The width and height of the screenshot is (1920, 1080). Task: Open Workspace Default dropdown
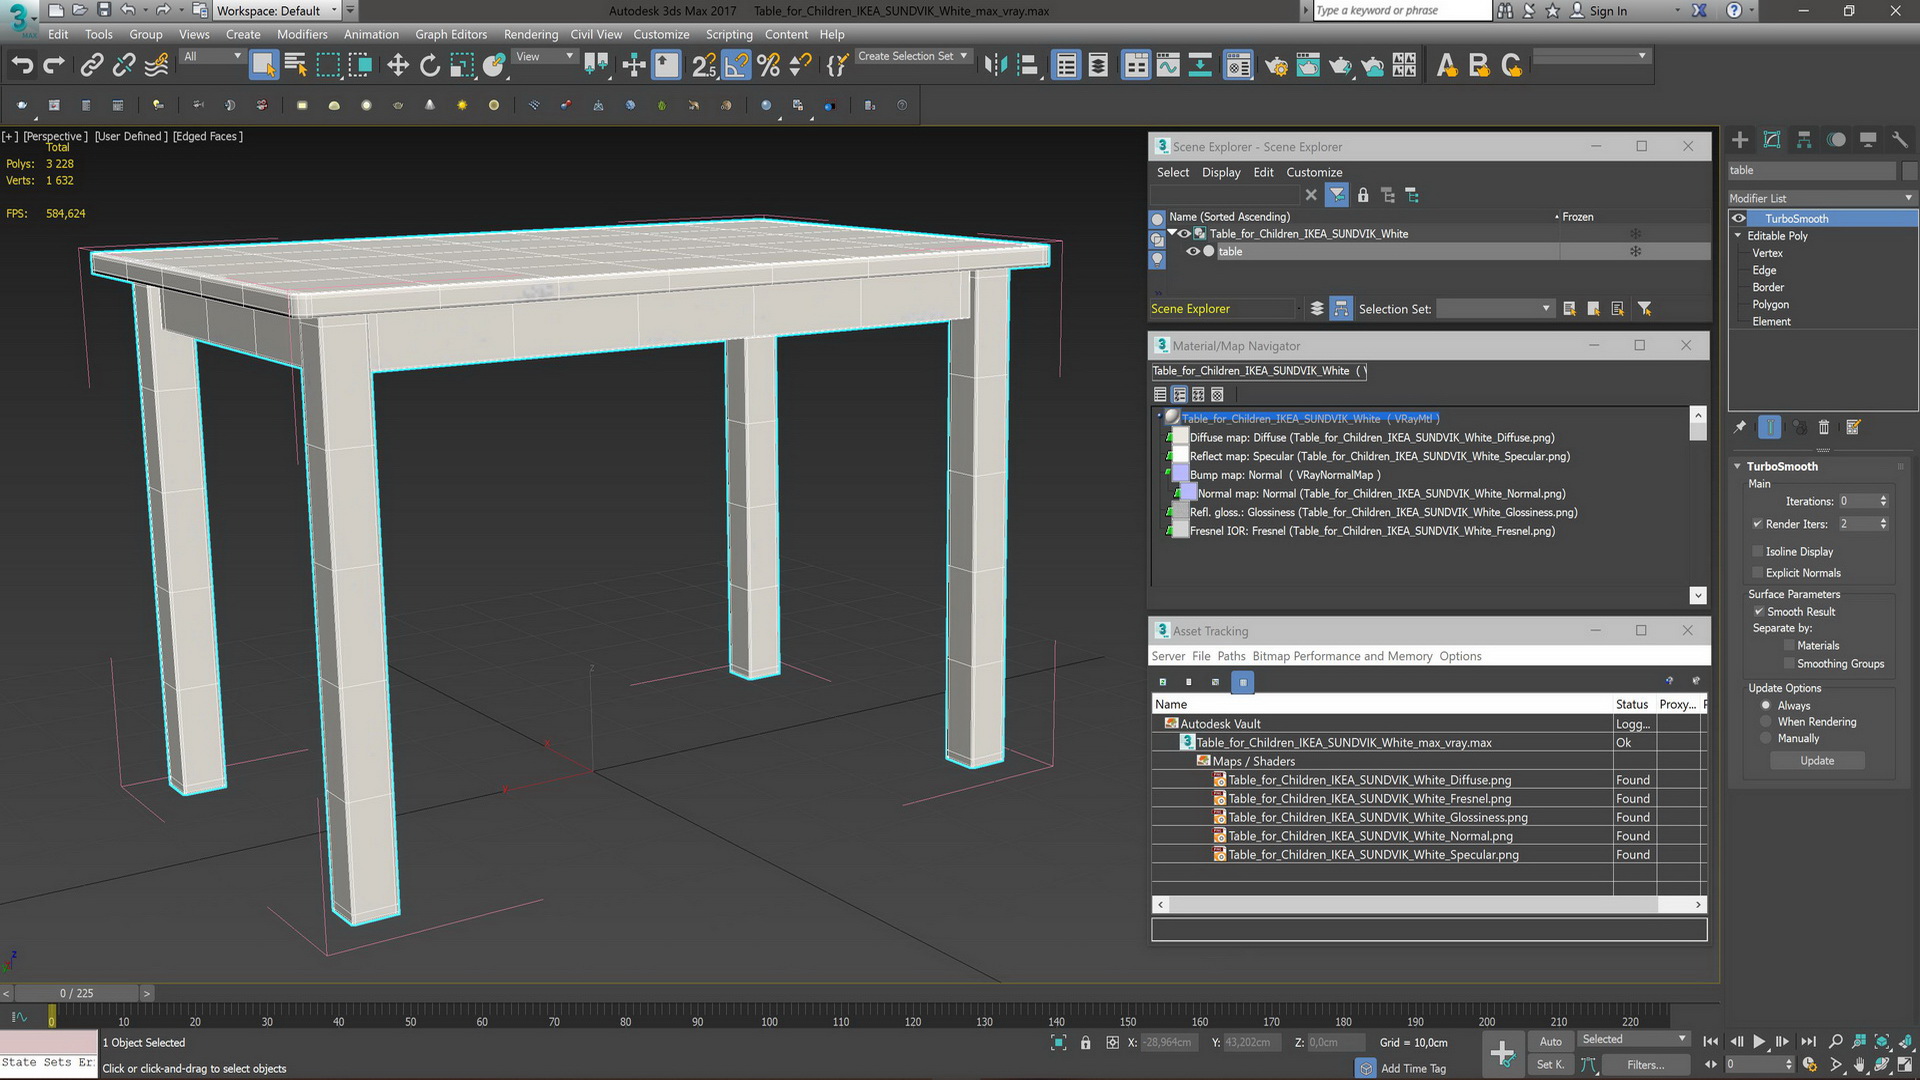(x=277, y=11)
